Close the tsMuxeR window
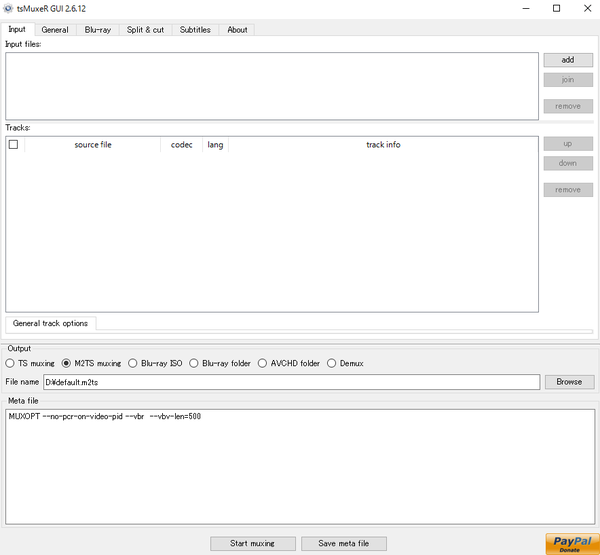Screen dimensions: 600x555 pos(588,8)
